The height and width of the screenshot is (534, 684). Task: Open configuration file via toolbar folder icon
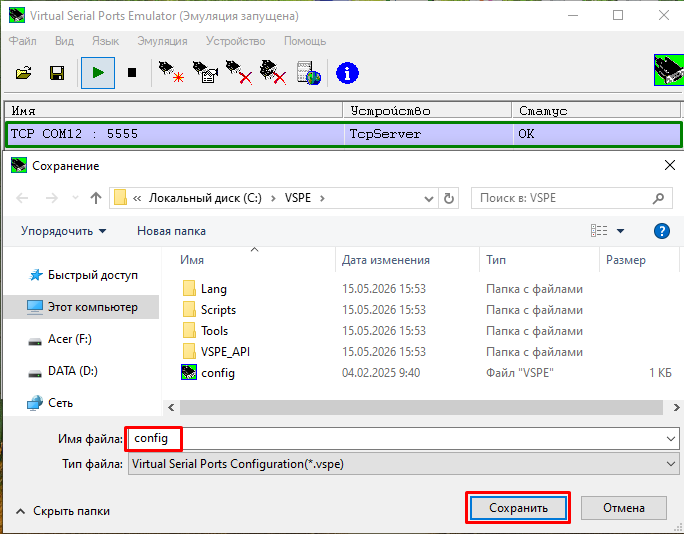(23, 73)
